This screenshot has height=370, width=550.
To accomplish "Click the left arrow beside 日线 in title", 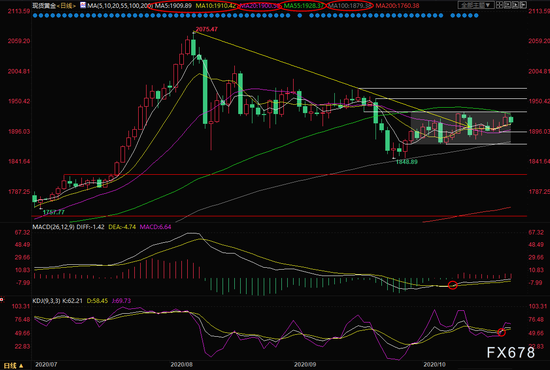I will pyautogui.click(x=58, y=6).
